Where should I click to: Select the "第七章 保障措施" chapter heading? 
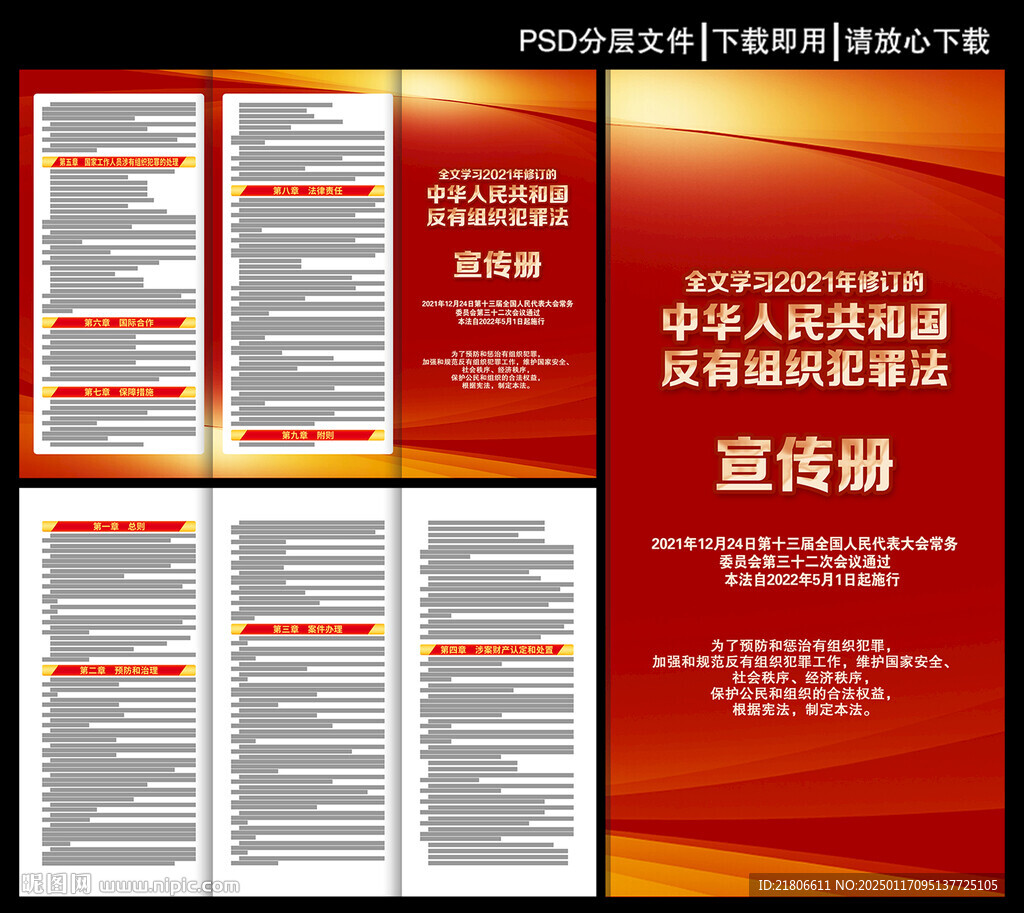click(x=119, y=392)
